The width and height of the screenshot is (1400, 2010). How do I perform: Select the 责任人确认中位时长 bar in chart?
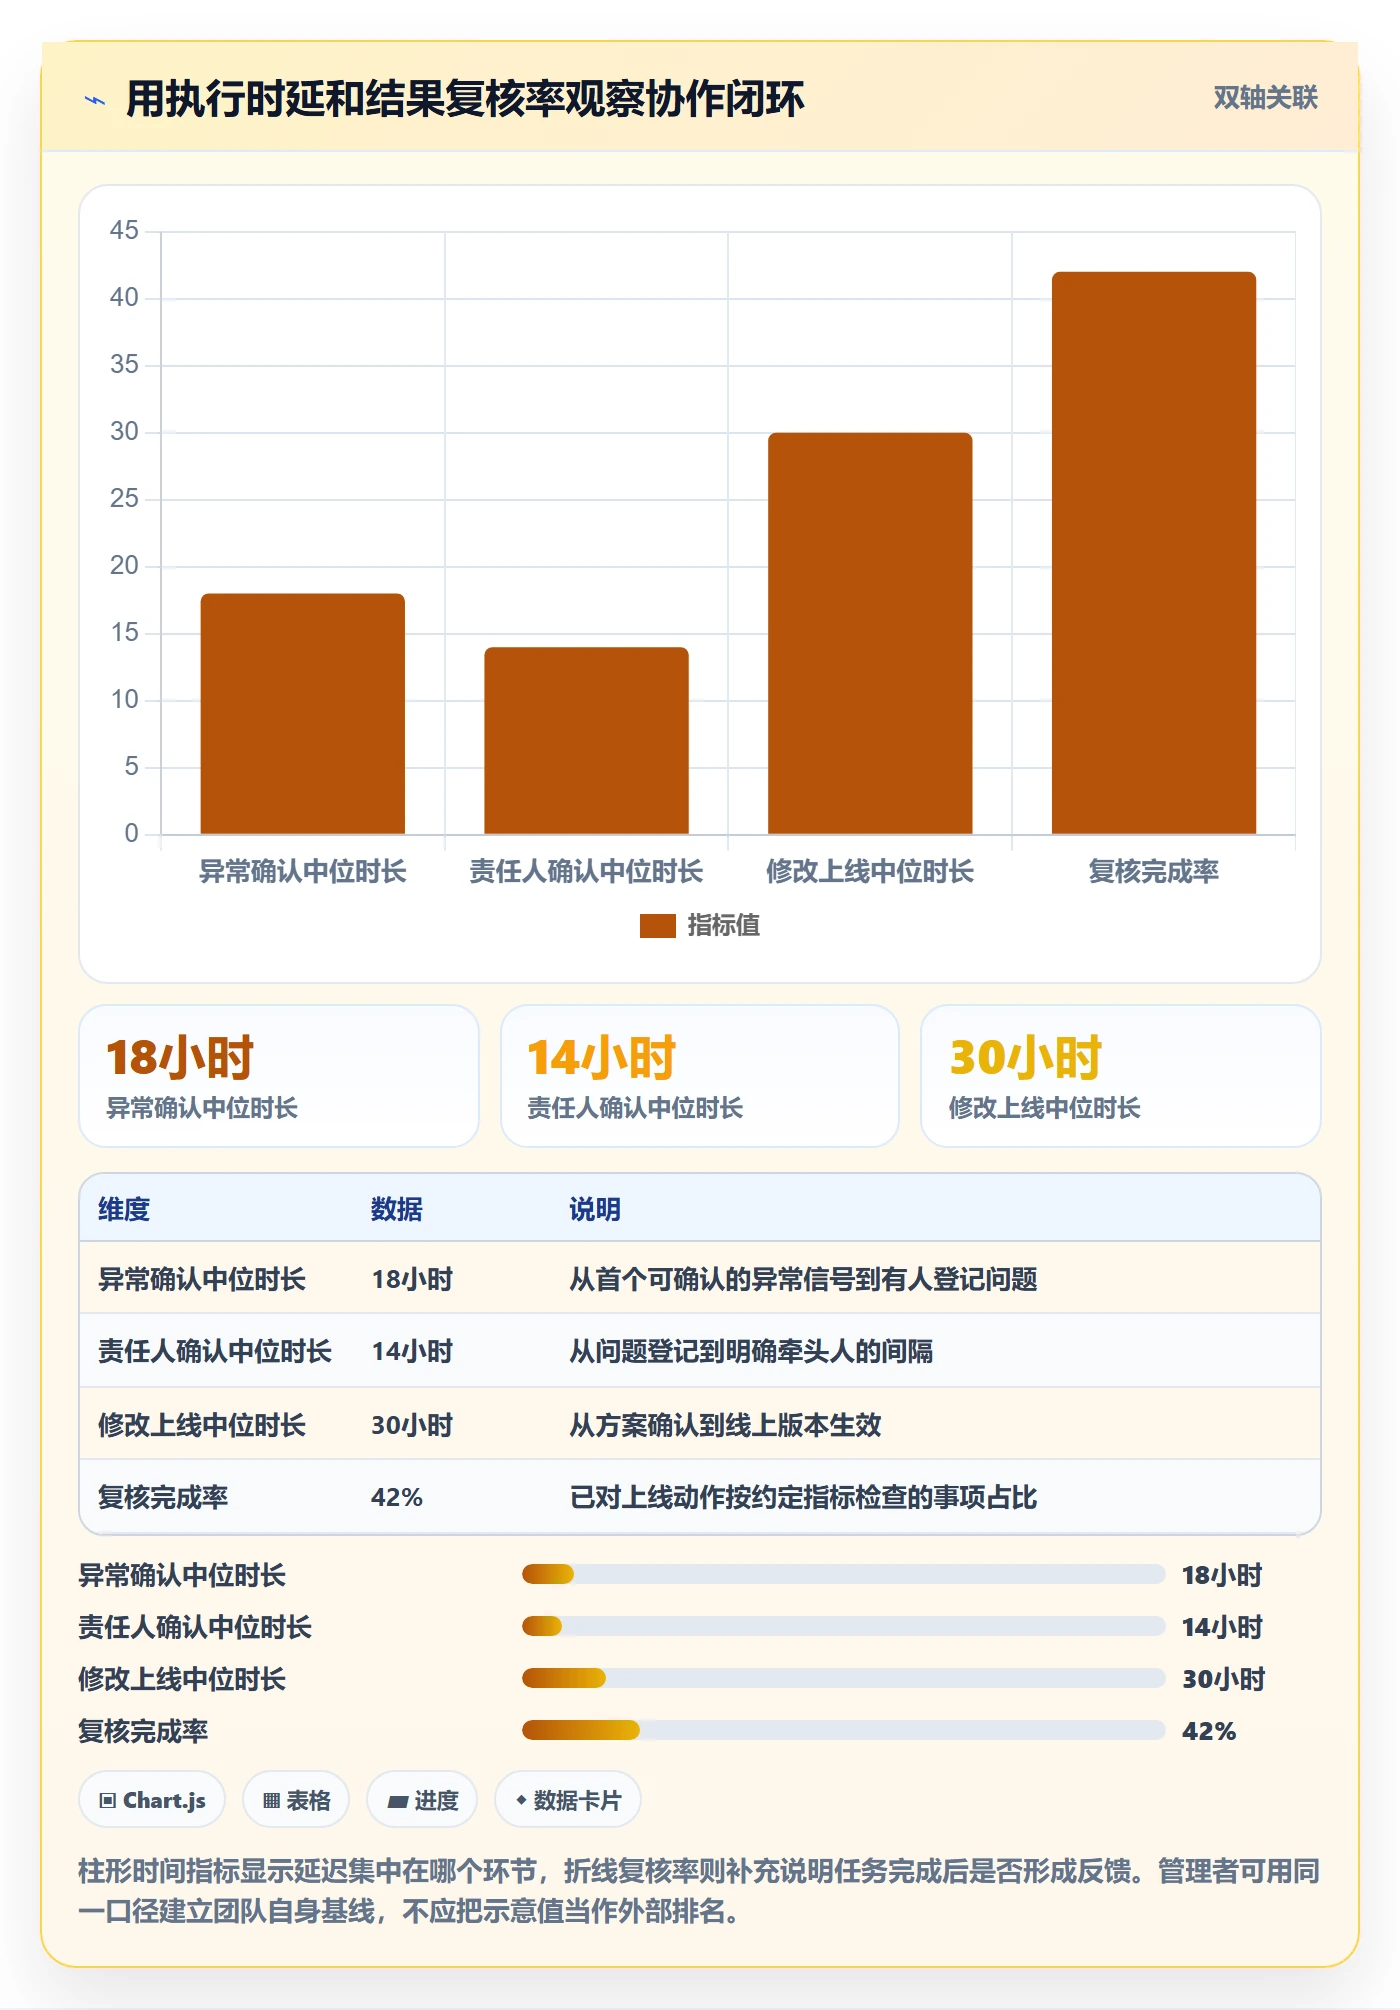[586, 741]
